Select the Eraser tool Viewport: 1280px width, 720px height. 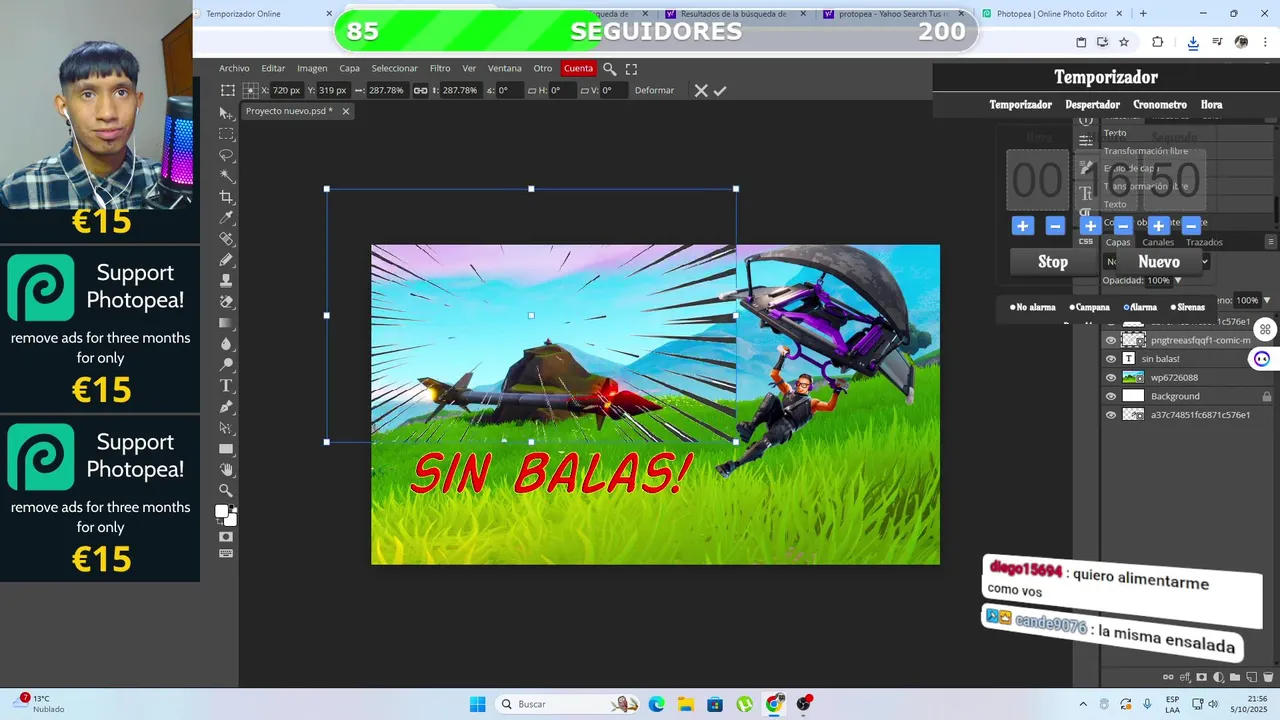(226, 302)
